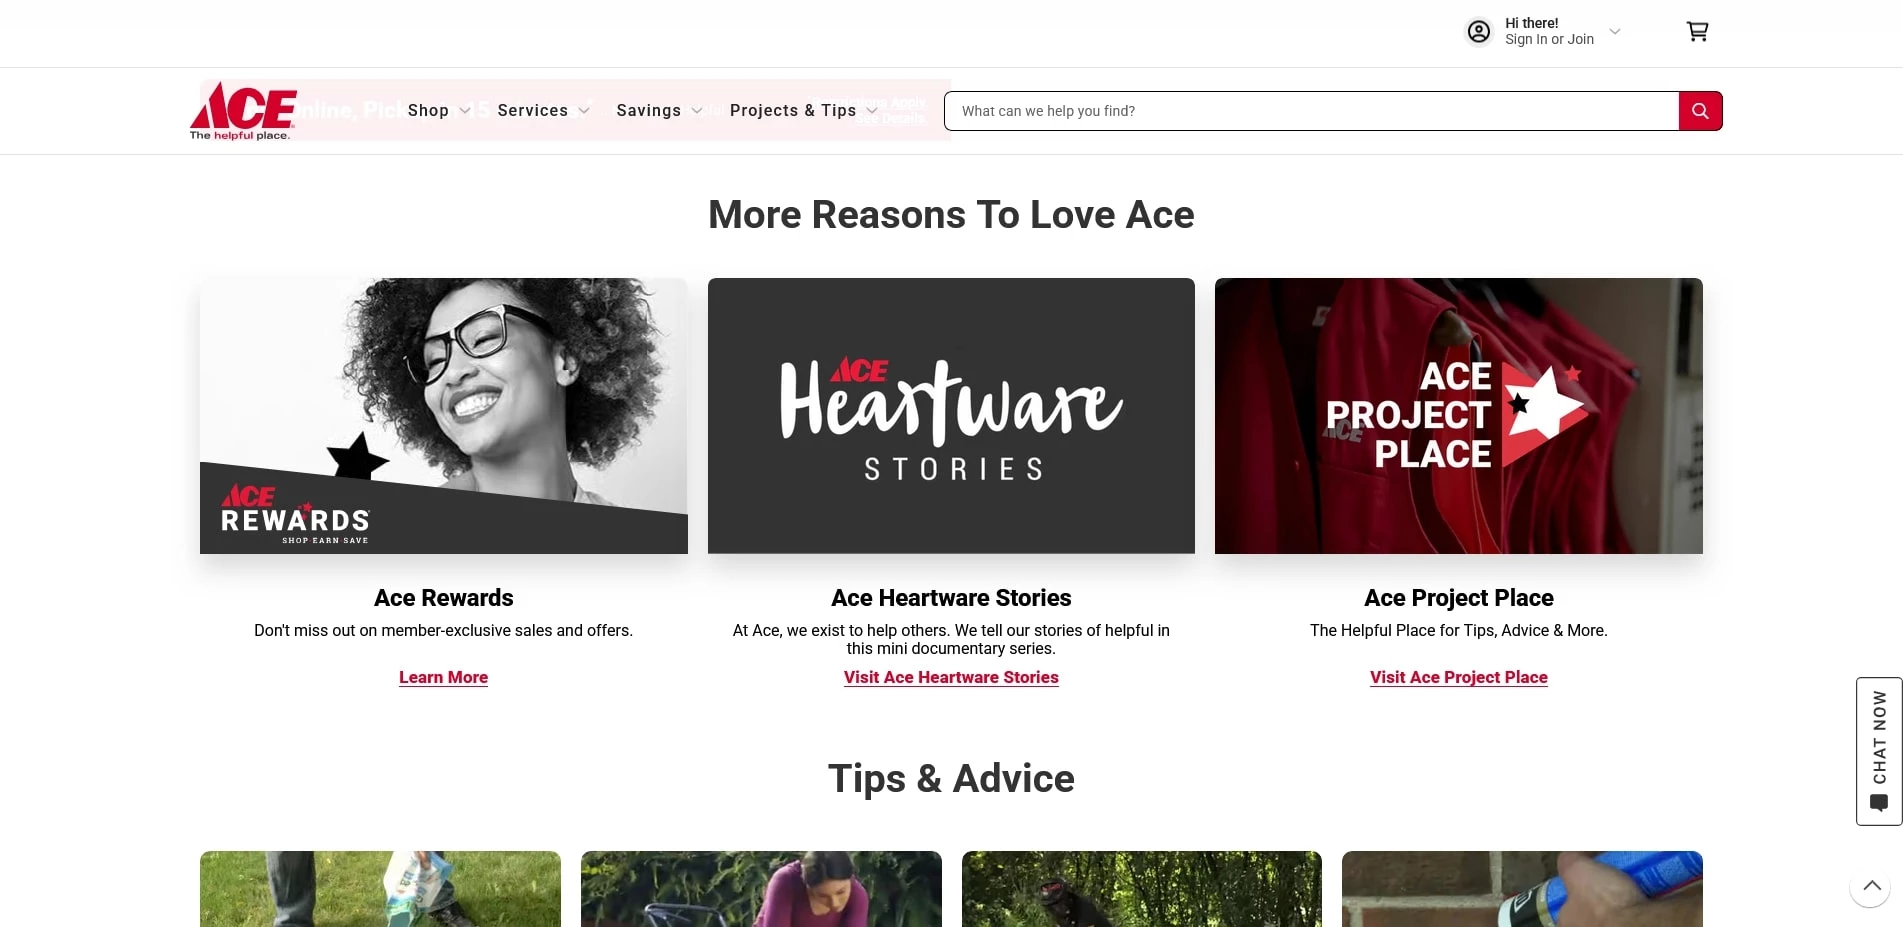Click Visit Ace Project Place
Screen dimensions: 1903x927
[1458, 677]
